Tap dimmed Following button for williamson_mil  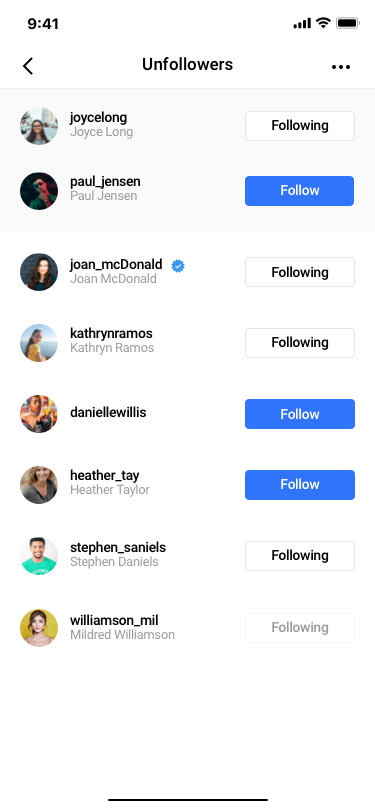tap(300, 628)
